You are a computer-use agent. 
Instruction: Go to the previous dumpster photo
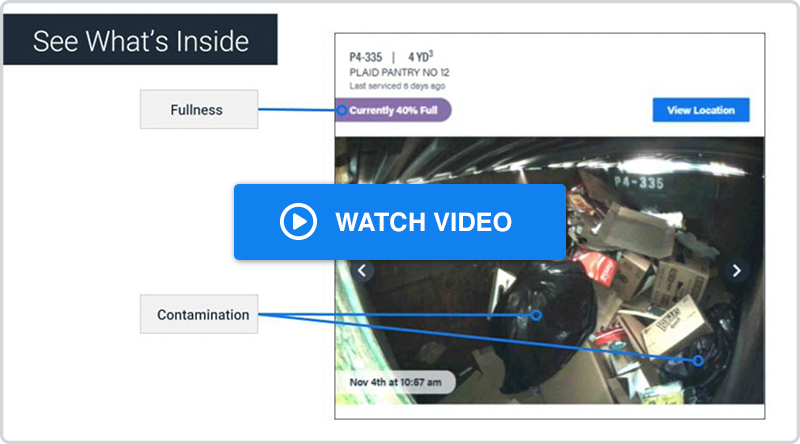363,271
